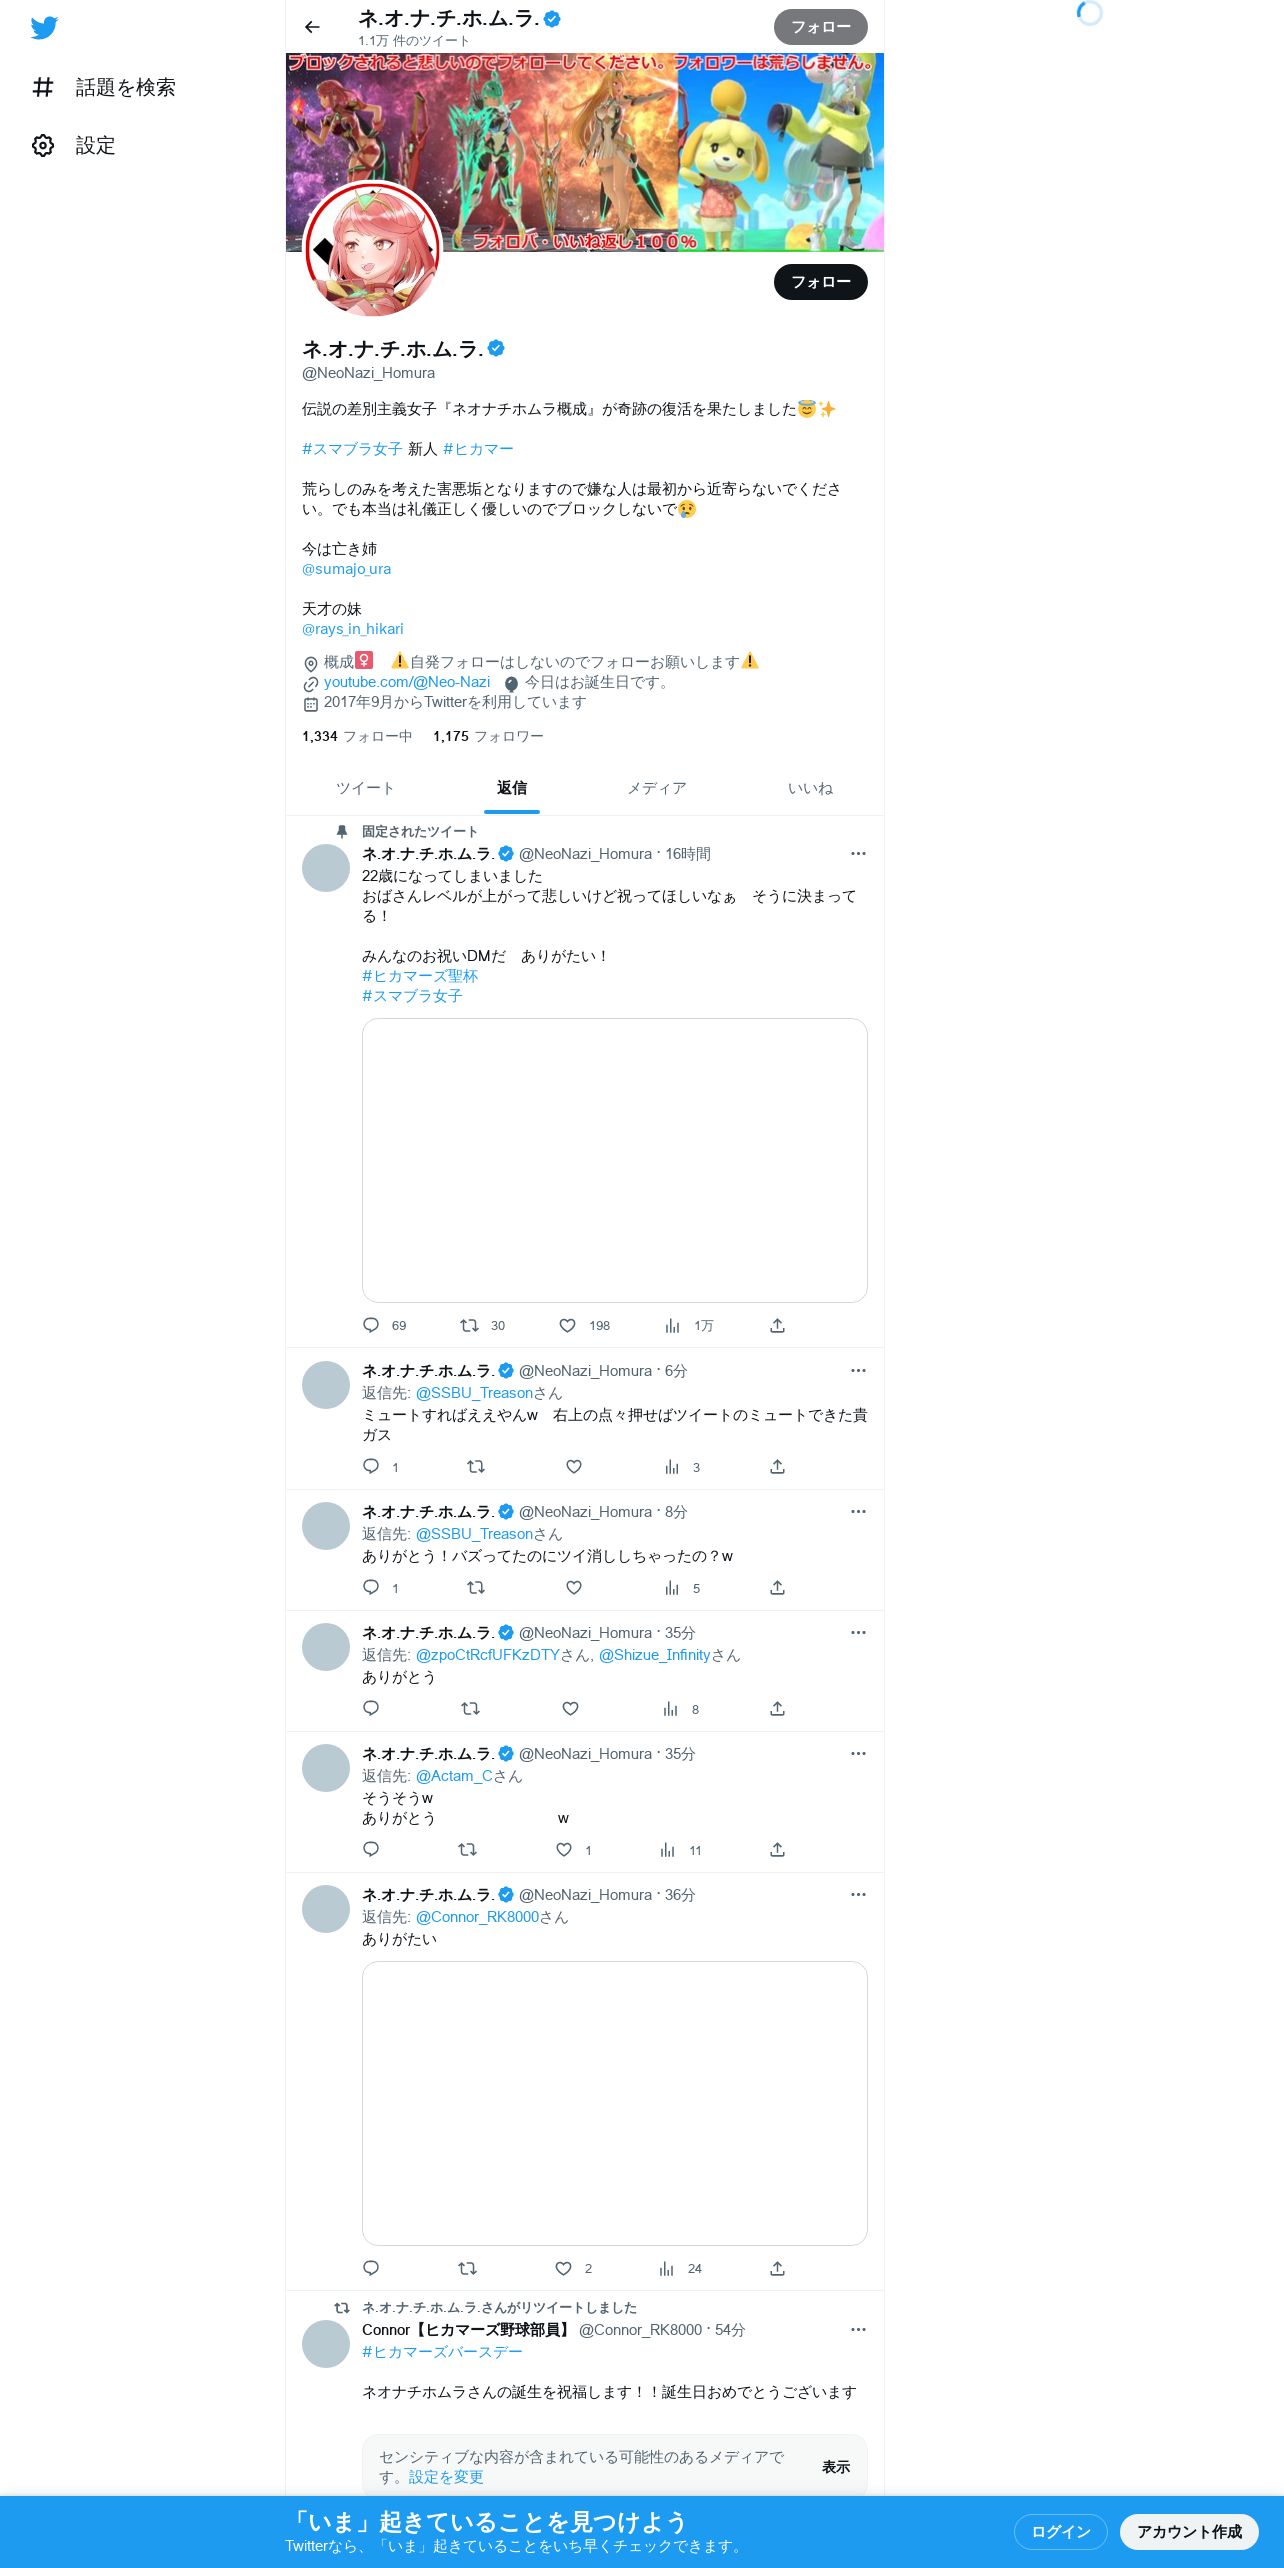Retweet the pinned tweet with 30 retweets
This screenshot has height=2568, width=1284.
[x=469, y=1326]
